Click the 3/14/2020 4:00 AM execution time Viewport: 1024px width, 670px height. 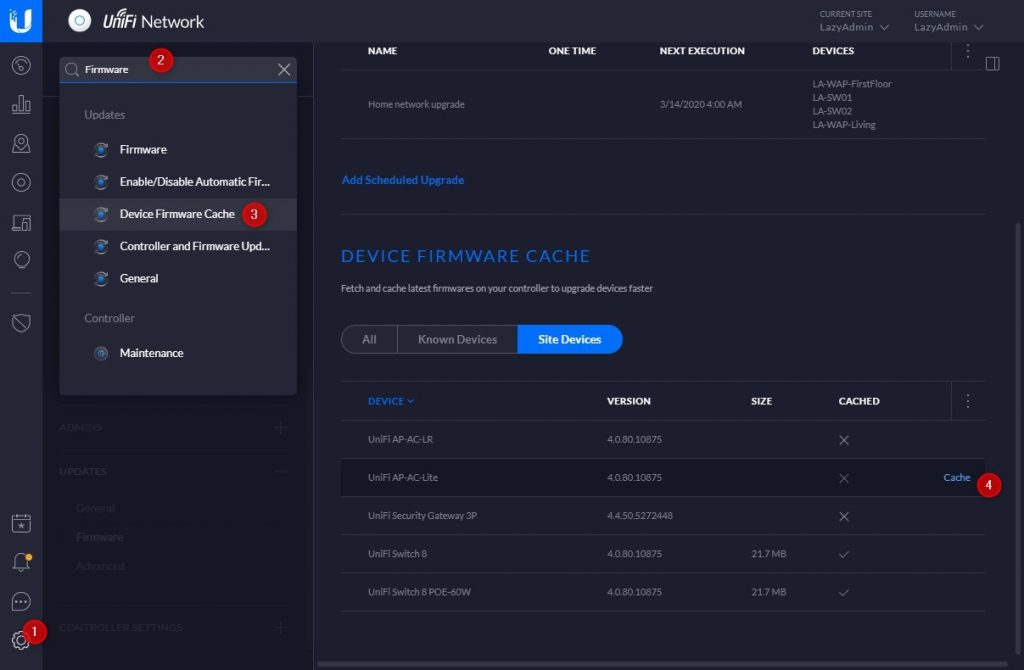tap(701, 104)
